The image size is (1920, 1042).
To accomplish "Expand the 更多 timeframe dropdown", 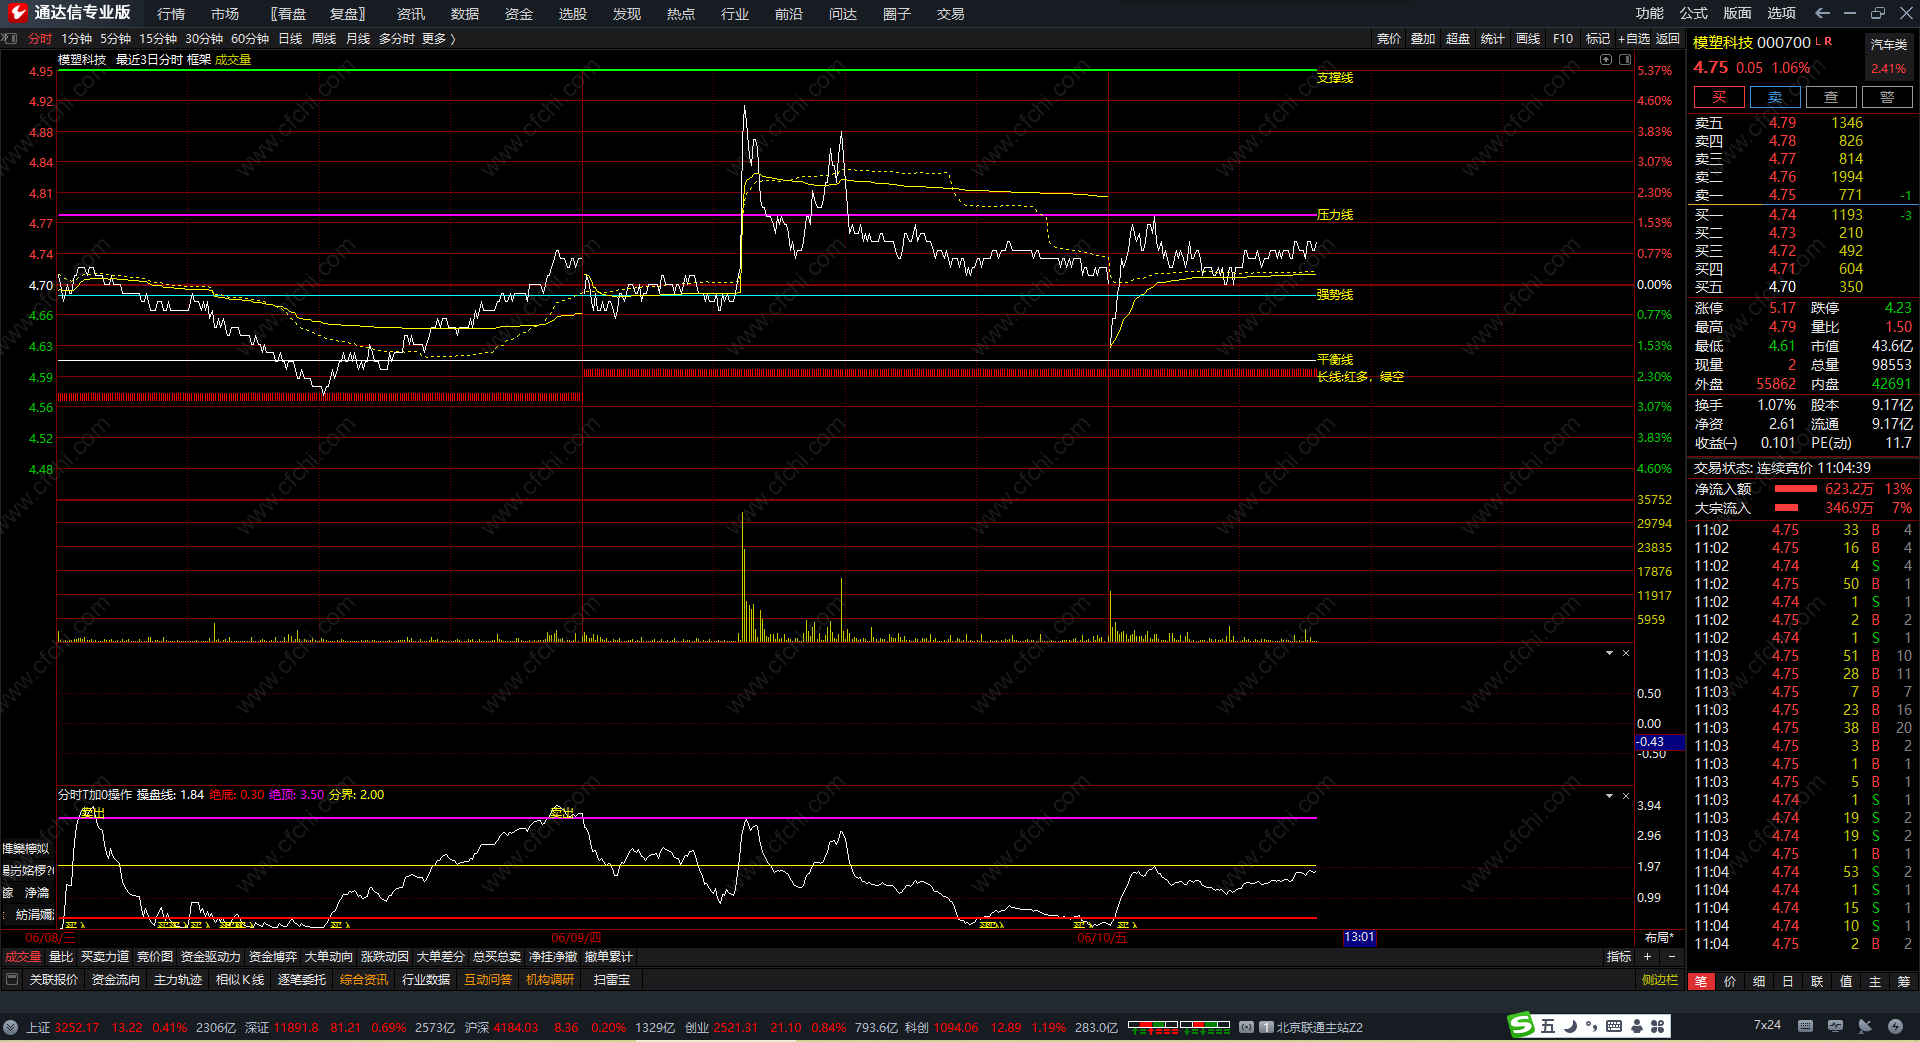I will click(439, 39).
